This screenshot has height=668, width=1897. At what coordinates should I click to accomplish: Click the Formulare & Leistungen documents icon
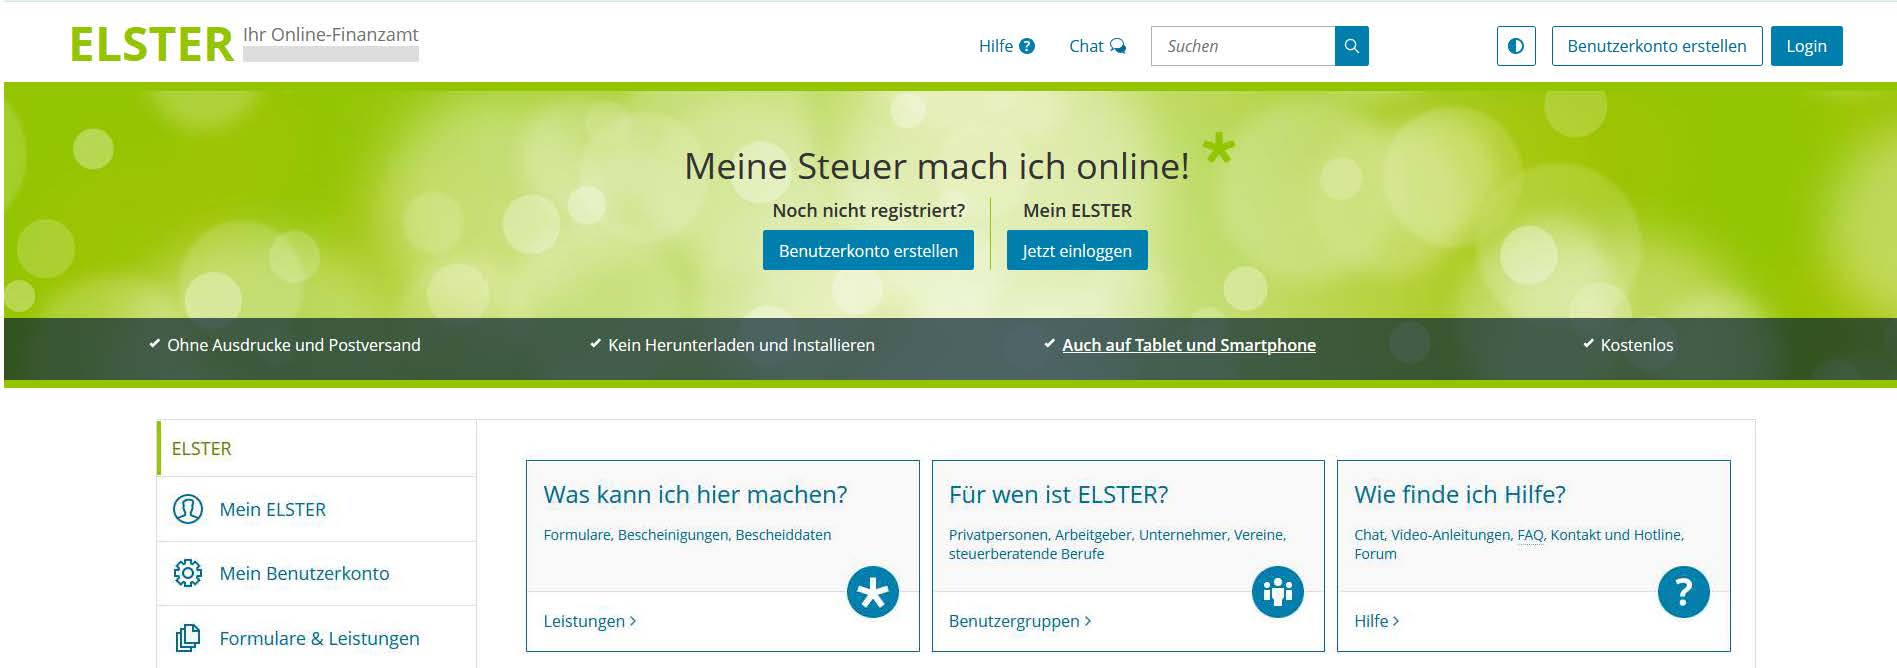pyautogui.click(x=188, y=638)
